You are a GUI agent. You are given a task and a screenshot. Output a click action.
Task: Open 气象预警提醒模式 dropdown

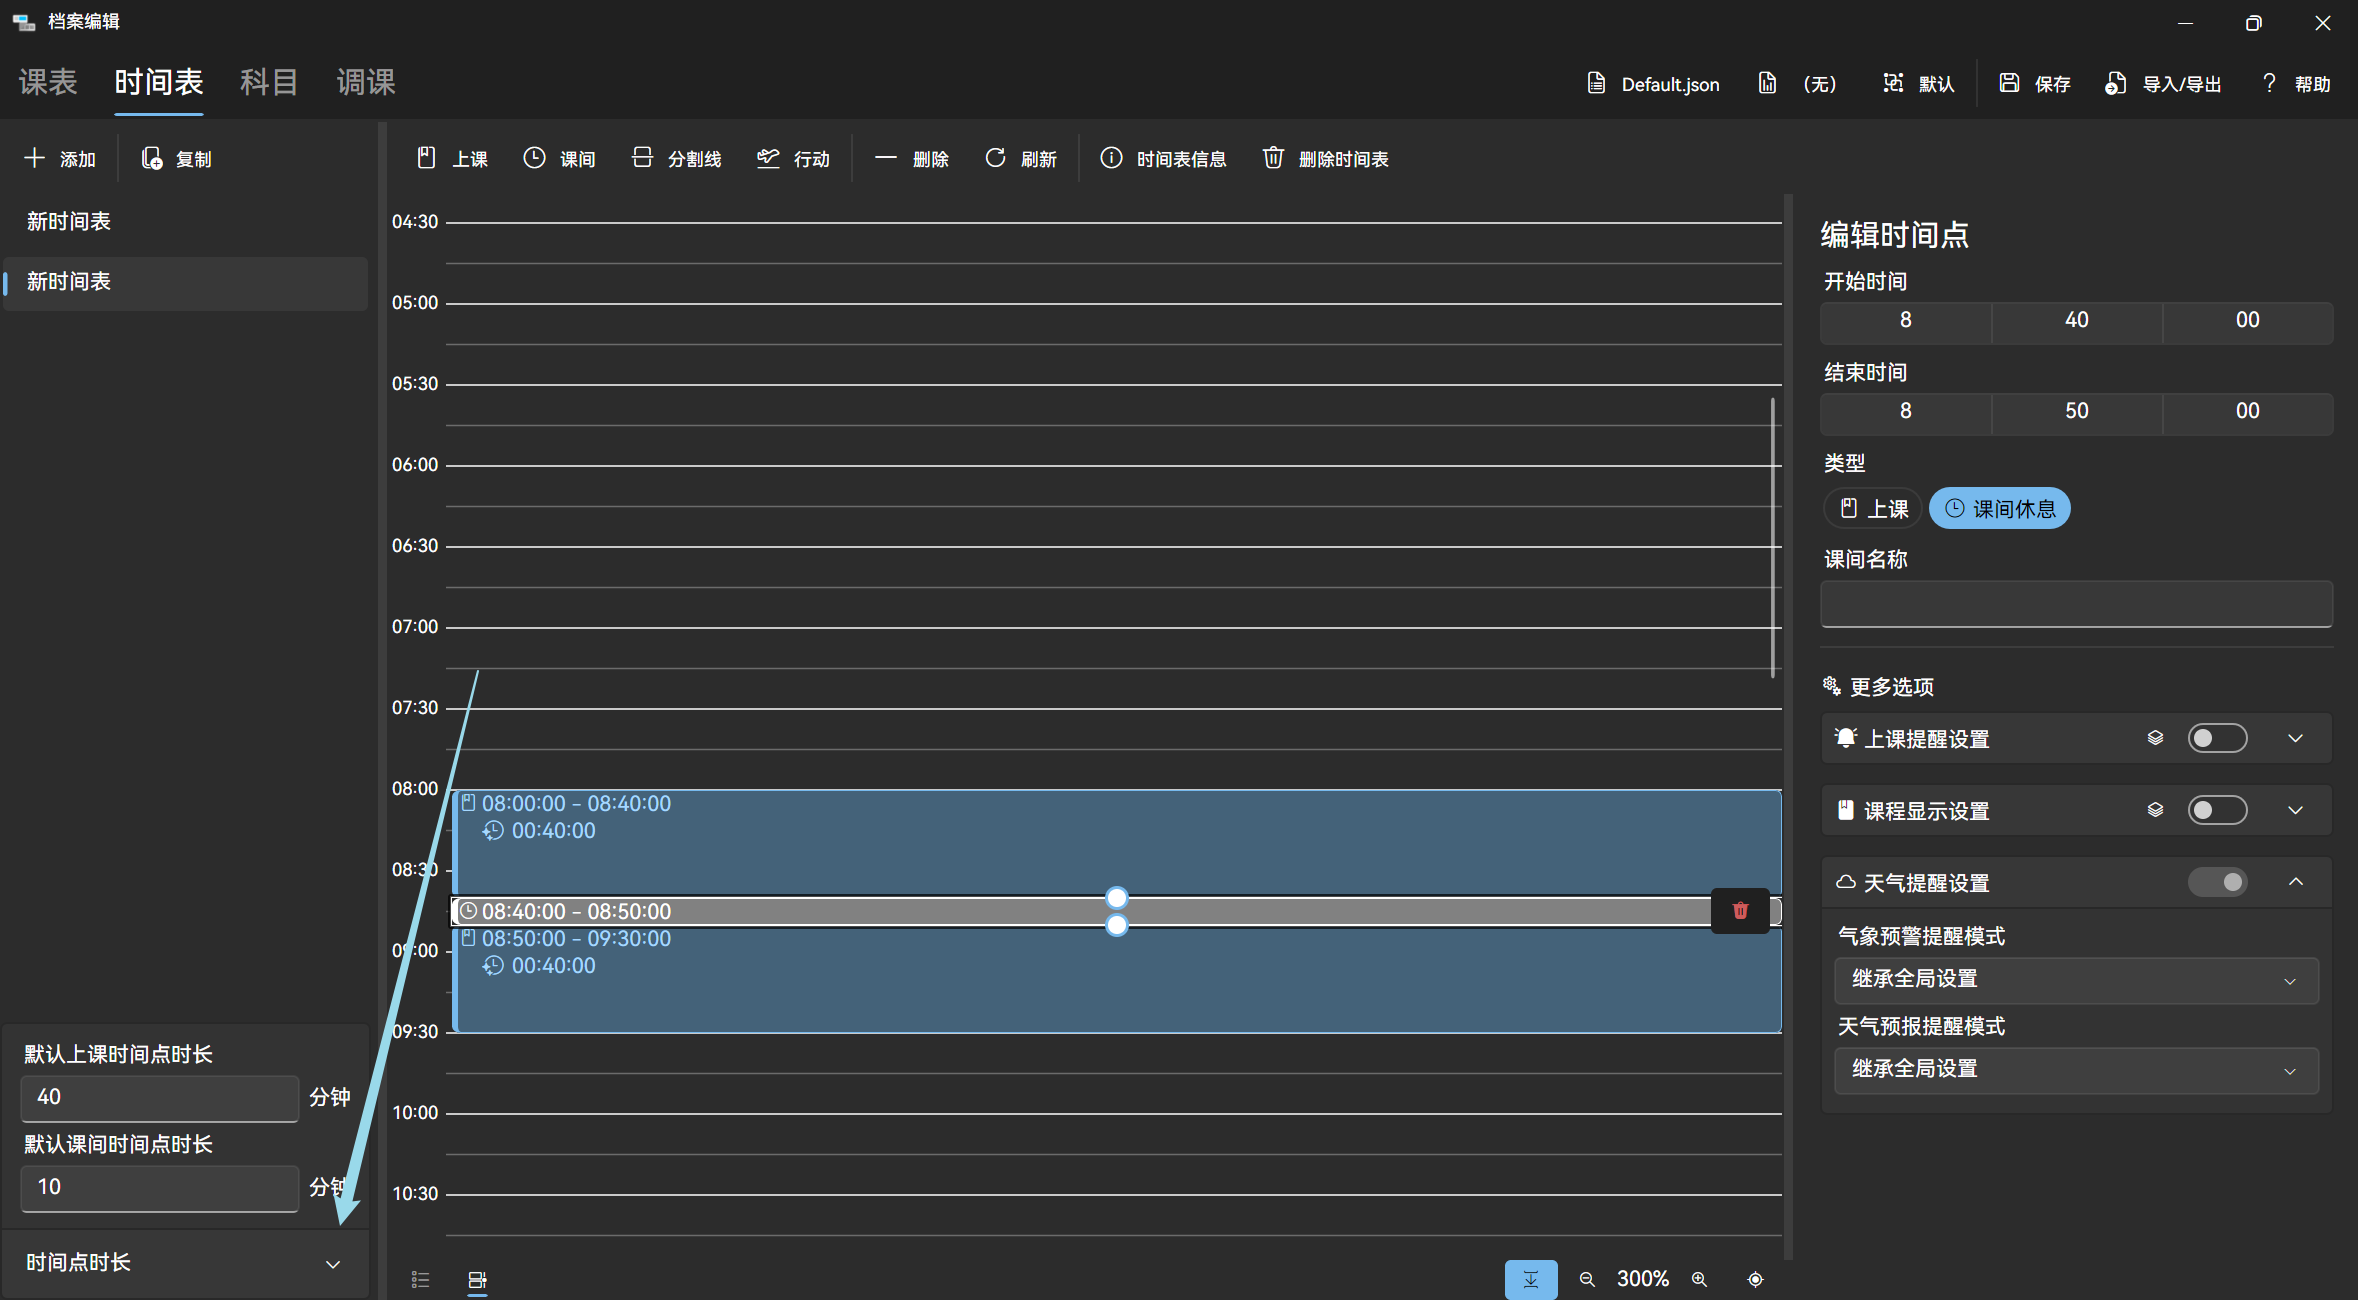(2076, 980)
